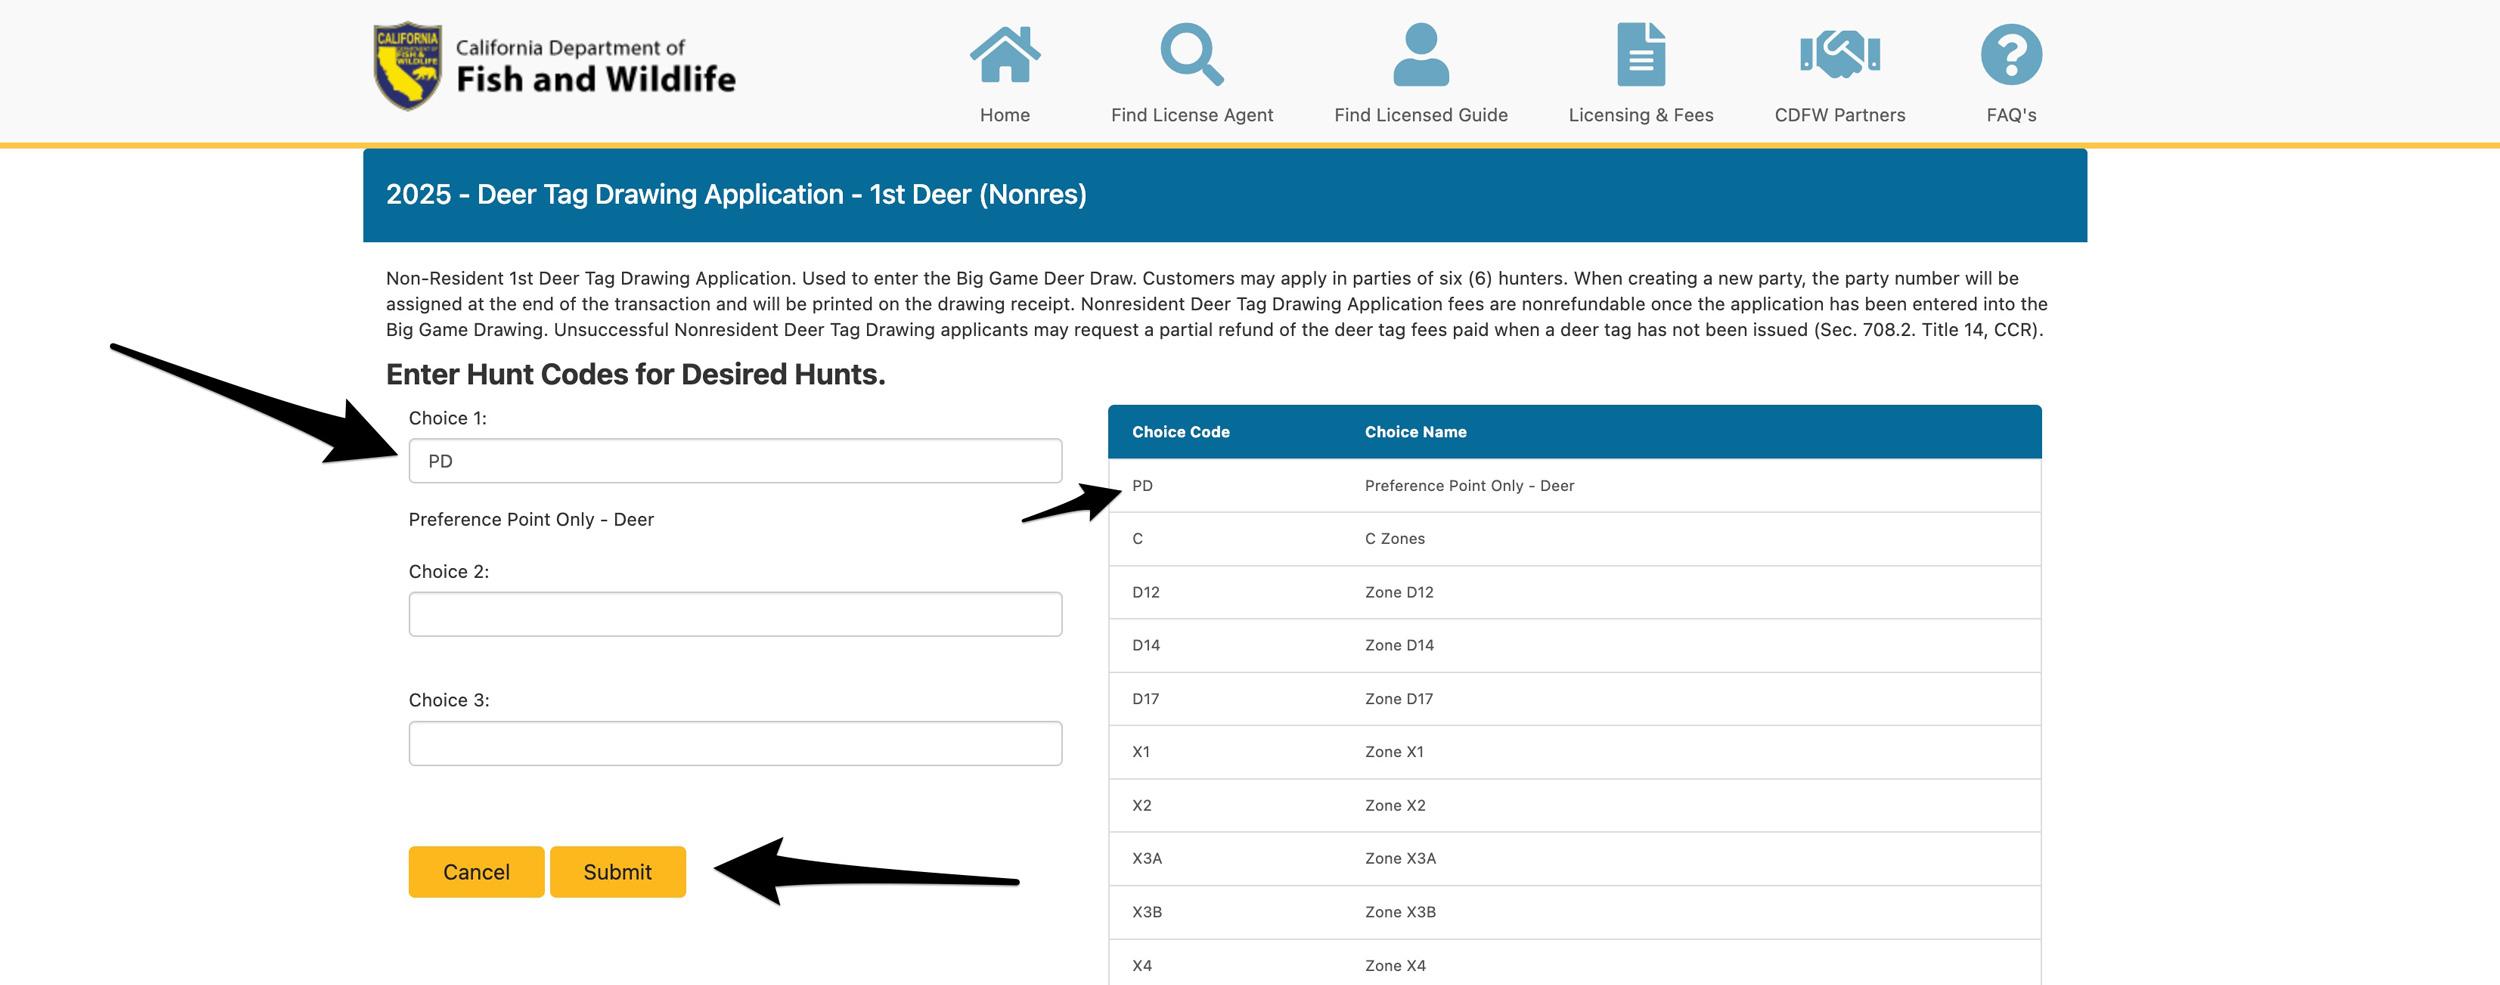Click the Home icon in the header
This screenshot has height=985, width=2500.
[1005, 55]
